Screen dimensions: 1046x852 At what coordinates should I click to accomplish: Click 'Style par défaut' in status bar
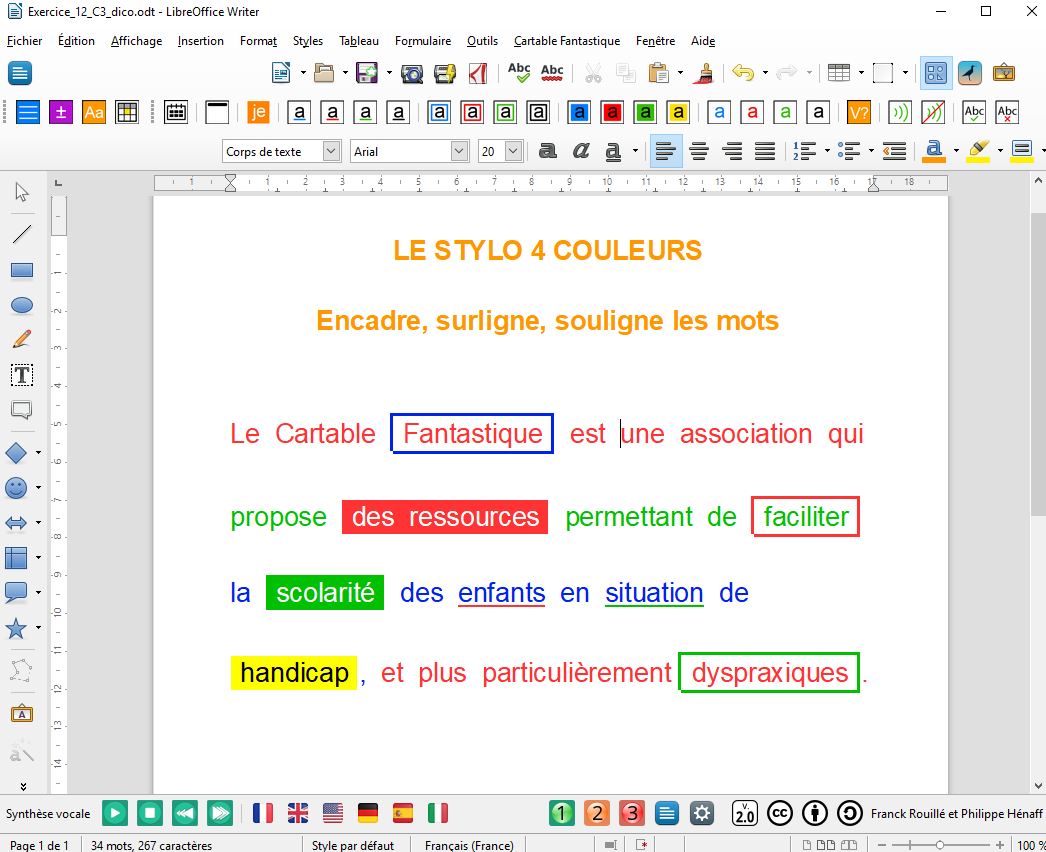click(353, 845)
